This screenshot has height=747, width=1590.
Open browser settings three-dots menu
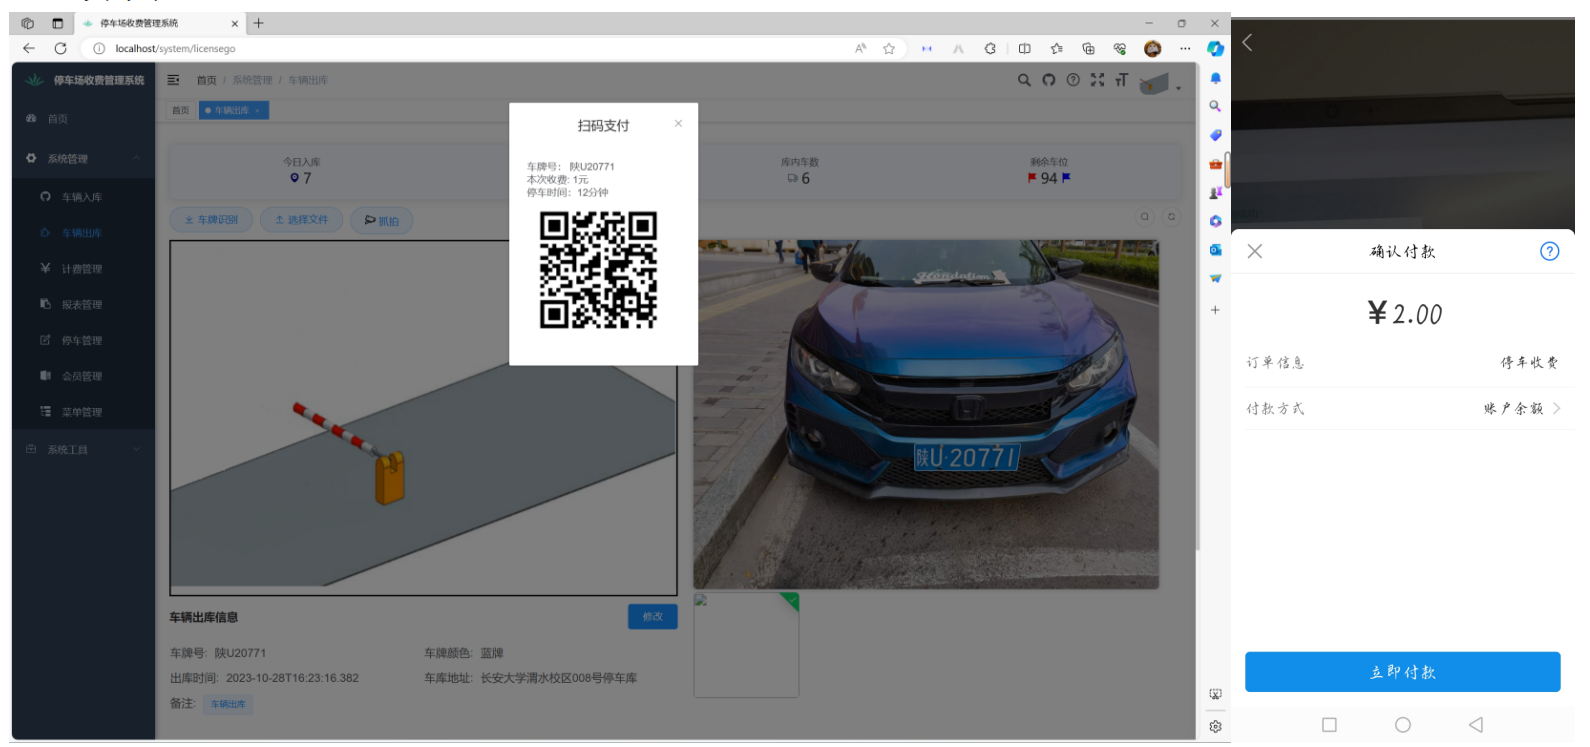(x=1185, y=48)
